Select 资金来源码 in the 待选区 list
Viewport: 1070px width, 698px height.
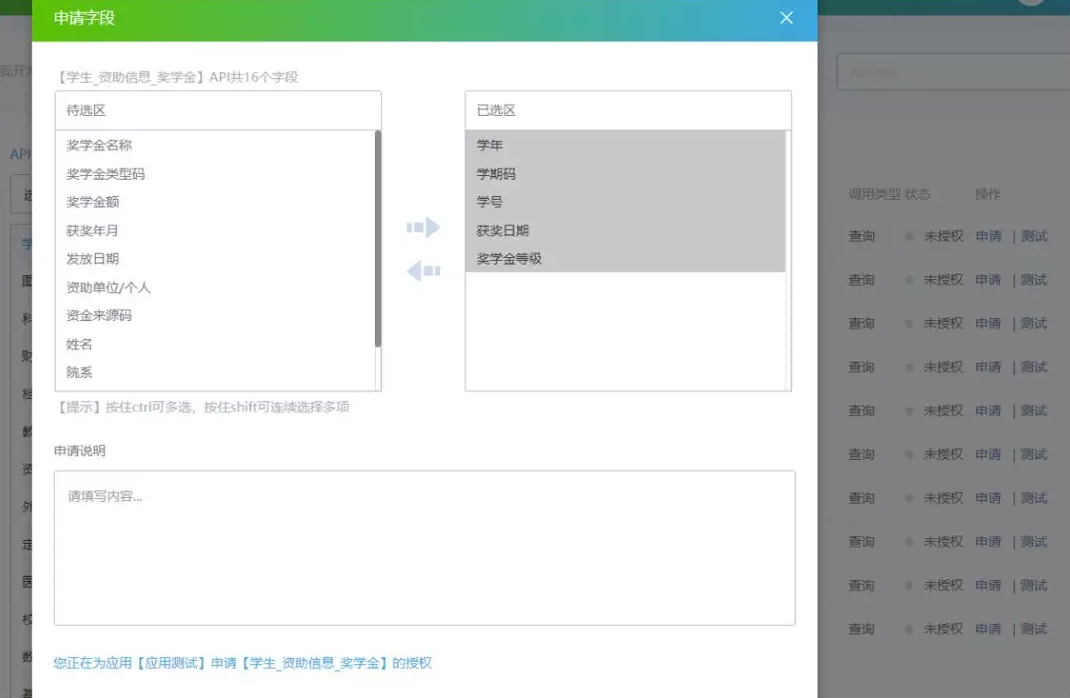tap(215, 315)
